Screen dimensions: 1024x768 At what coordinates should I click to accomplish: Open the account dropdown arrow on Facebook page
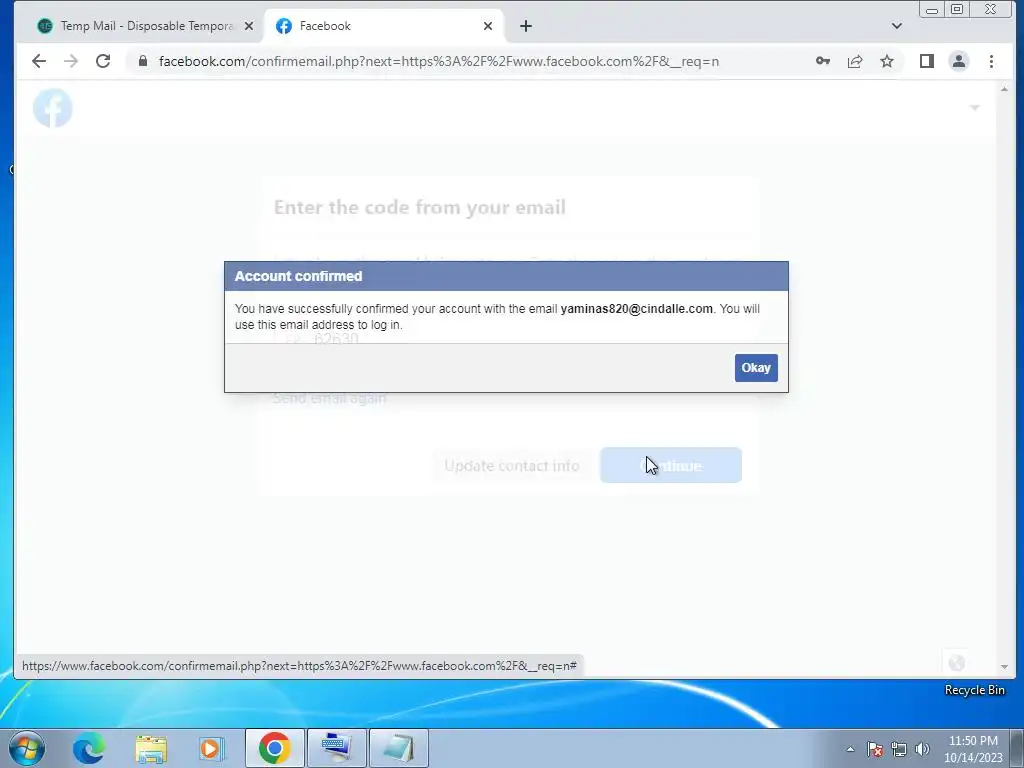(x=974, y=108)
